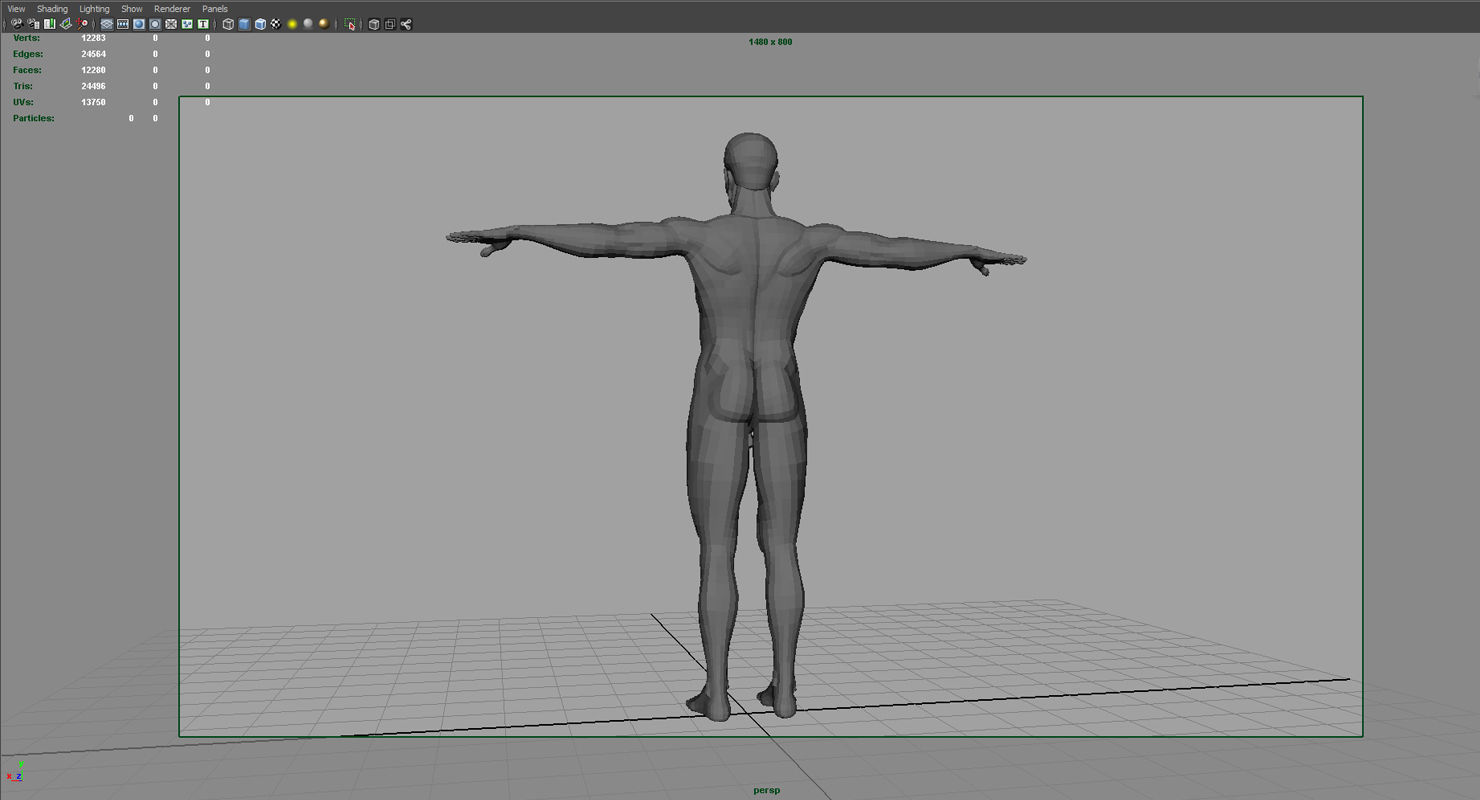Screen dimensions: 1480x800
Task: Click the X-Ray Joints icon
Action: coord(406,24)
